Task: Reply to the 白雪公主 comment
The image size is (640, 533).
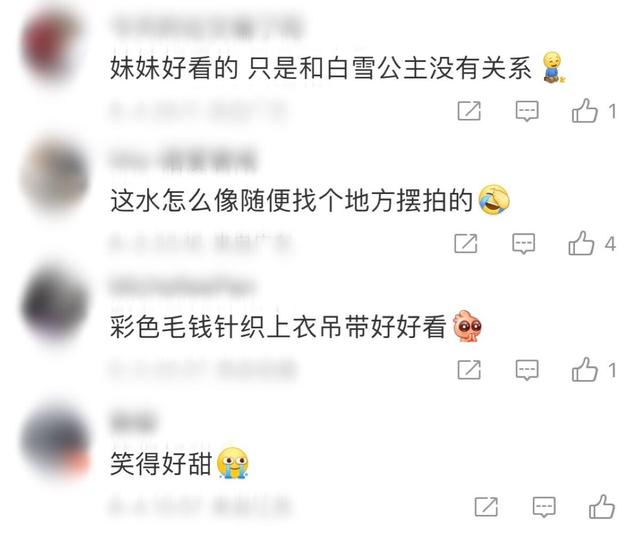Action: (x=527, y=111)
